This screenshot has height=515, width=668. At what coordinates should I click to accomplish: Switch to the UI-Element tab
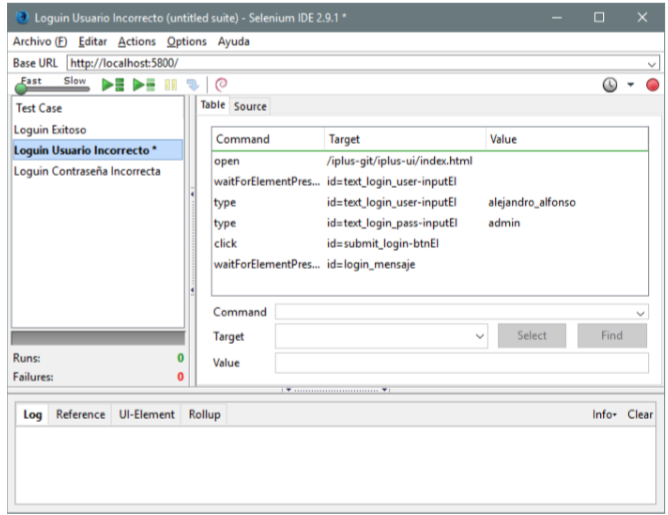click(x=147, y=414)
